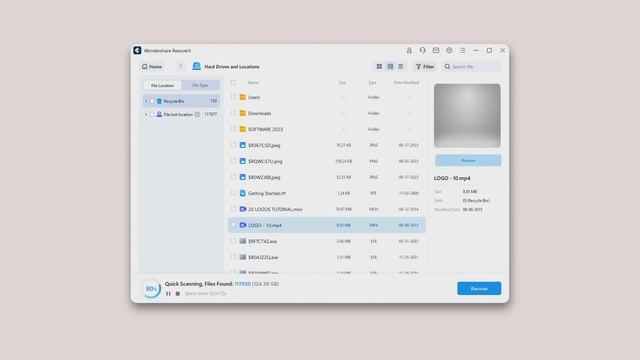The image size is (640, 360).
Task: Click the files found count link
Action: [x=242, y=284]
